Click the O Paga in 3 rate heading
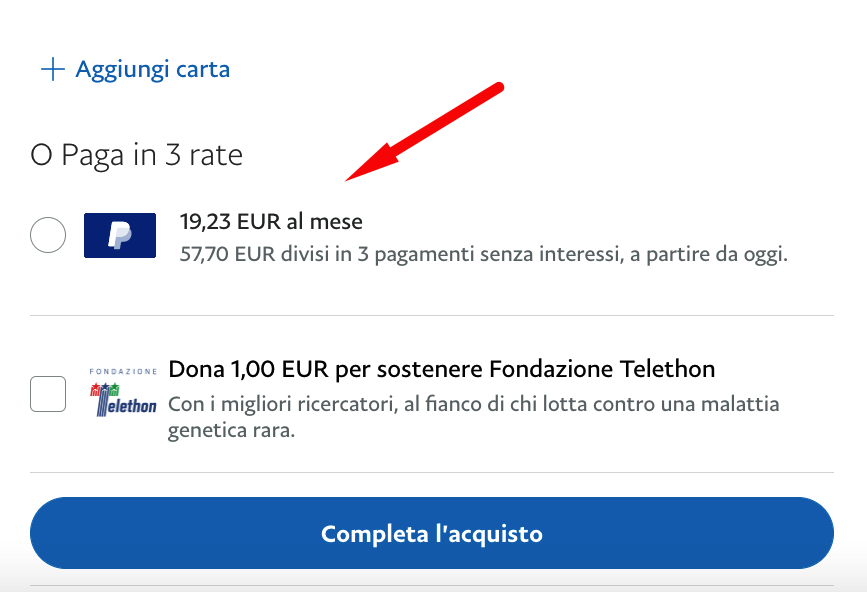The height and width of the screenshot is (592, 867). pos(137,155)
